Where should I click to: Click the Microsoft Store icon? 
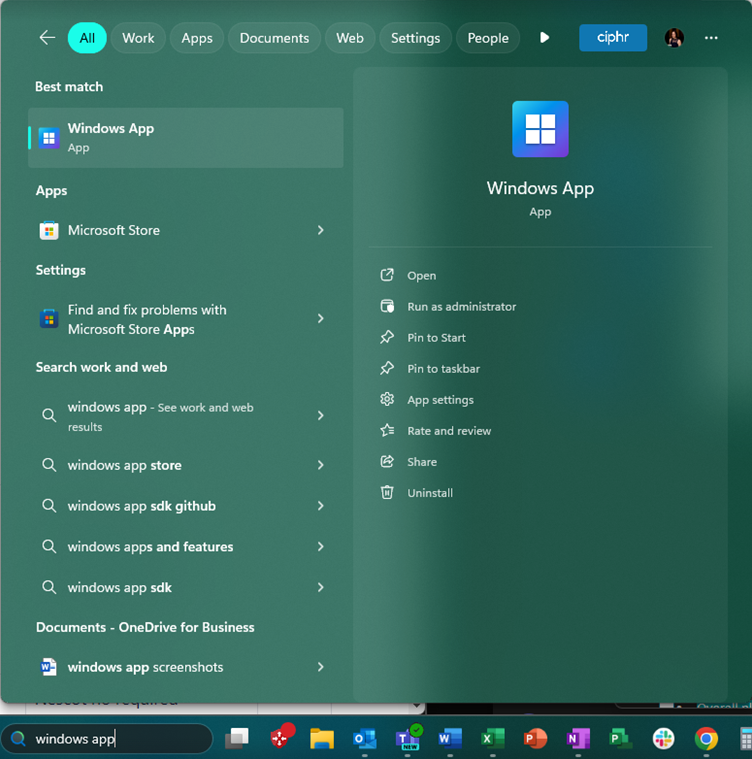pos(49,230)
